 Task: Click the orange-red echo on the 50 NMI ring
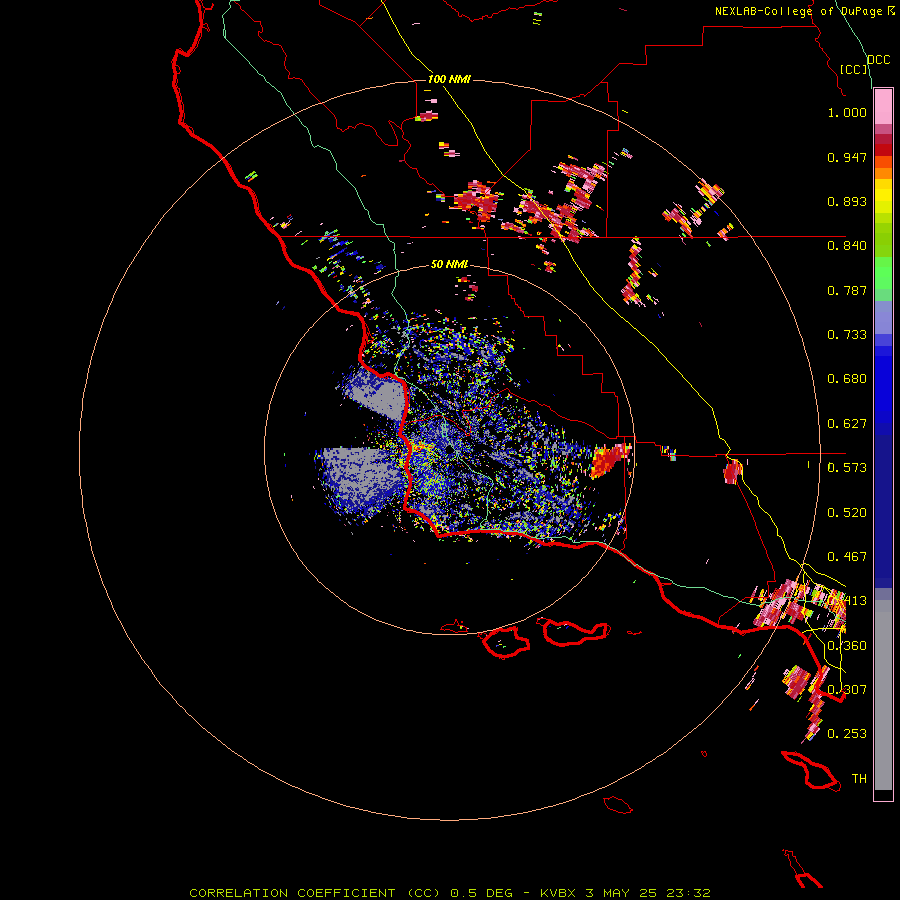(x=609, y=460)
